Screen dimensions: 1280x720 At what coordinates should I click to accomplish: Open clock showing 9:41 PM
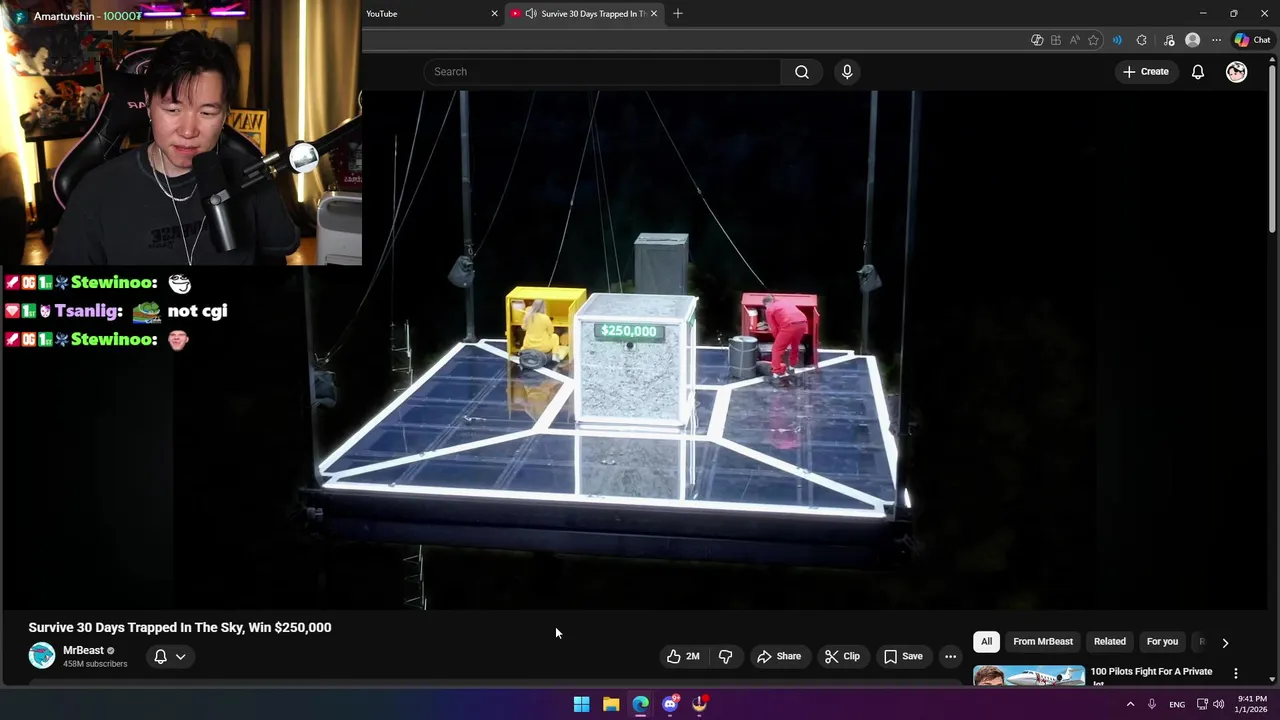(x=1251, y=704)
